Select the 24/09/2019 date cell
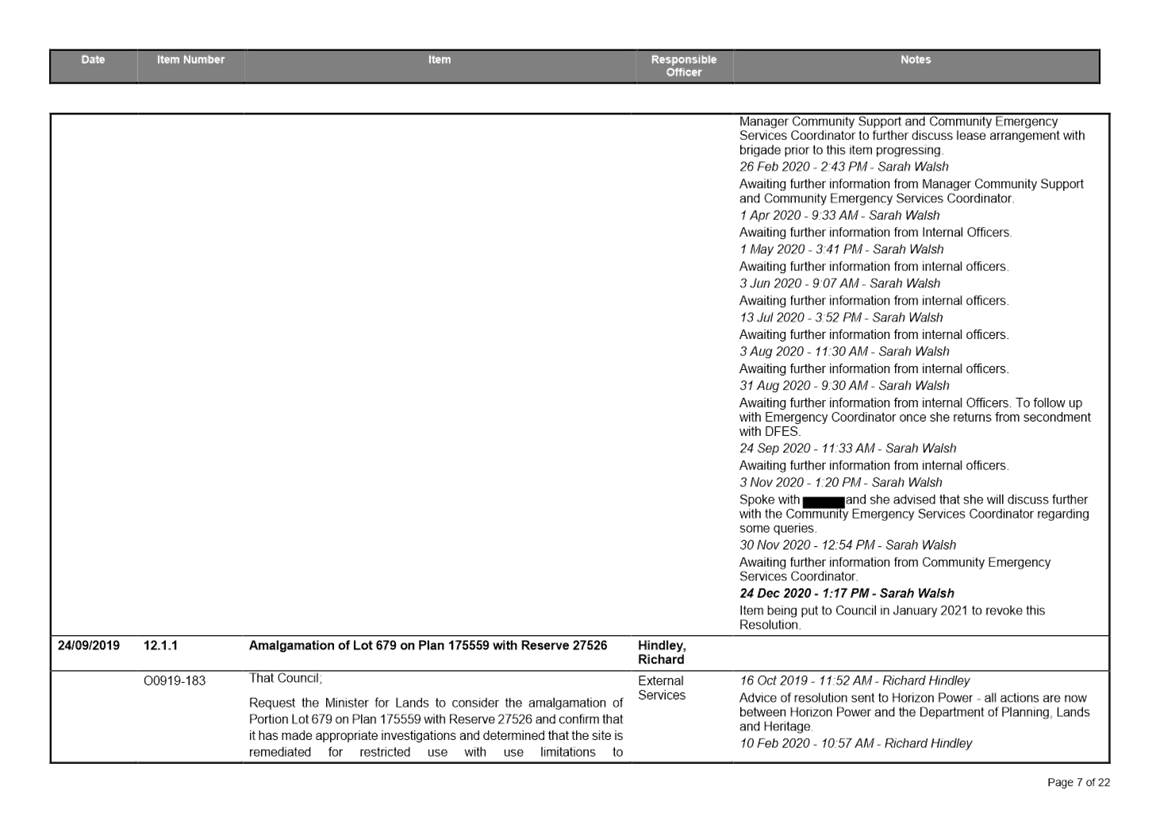Screen dimensions: 1160x821 point(89,646)
